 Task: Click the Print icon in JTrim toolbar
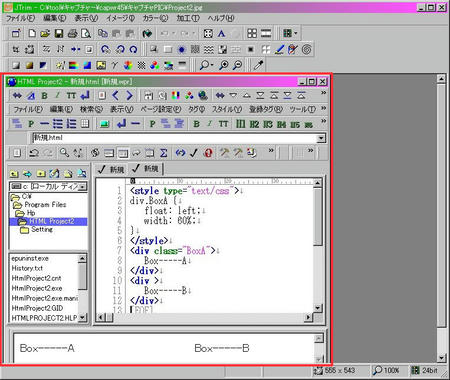pyautogui.click(x=72, y=33)
